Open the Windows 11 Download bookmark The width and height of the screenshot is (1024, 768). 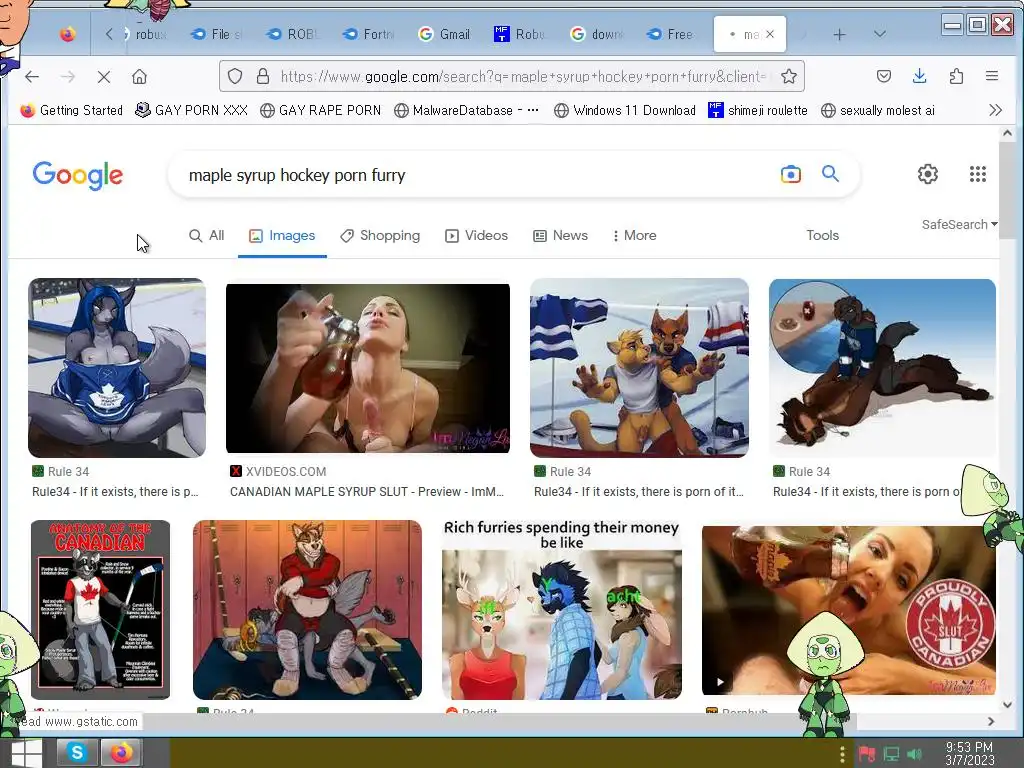(x=624, y=110)
